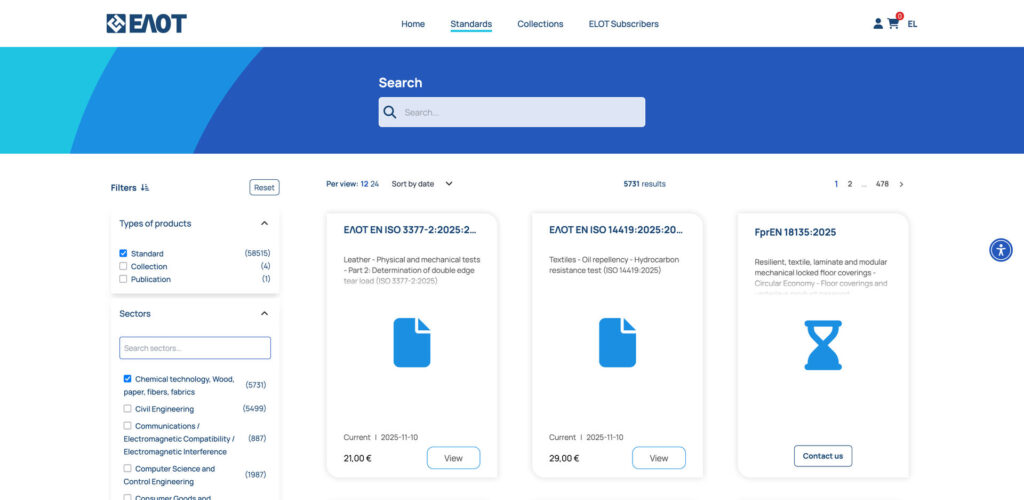Image resolution: width=1024 pixels, height=500 pixels.
Task: Open the Collections menu item
Action: [x=540, y=24]
